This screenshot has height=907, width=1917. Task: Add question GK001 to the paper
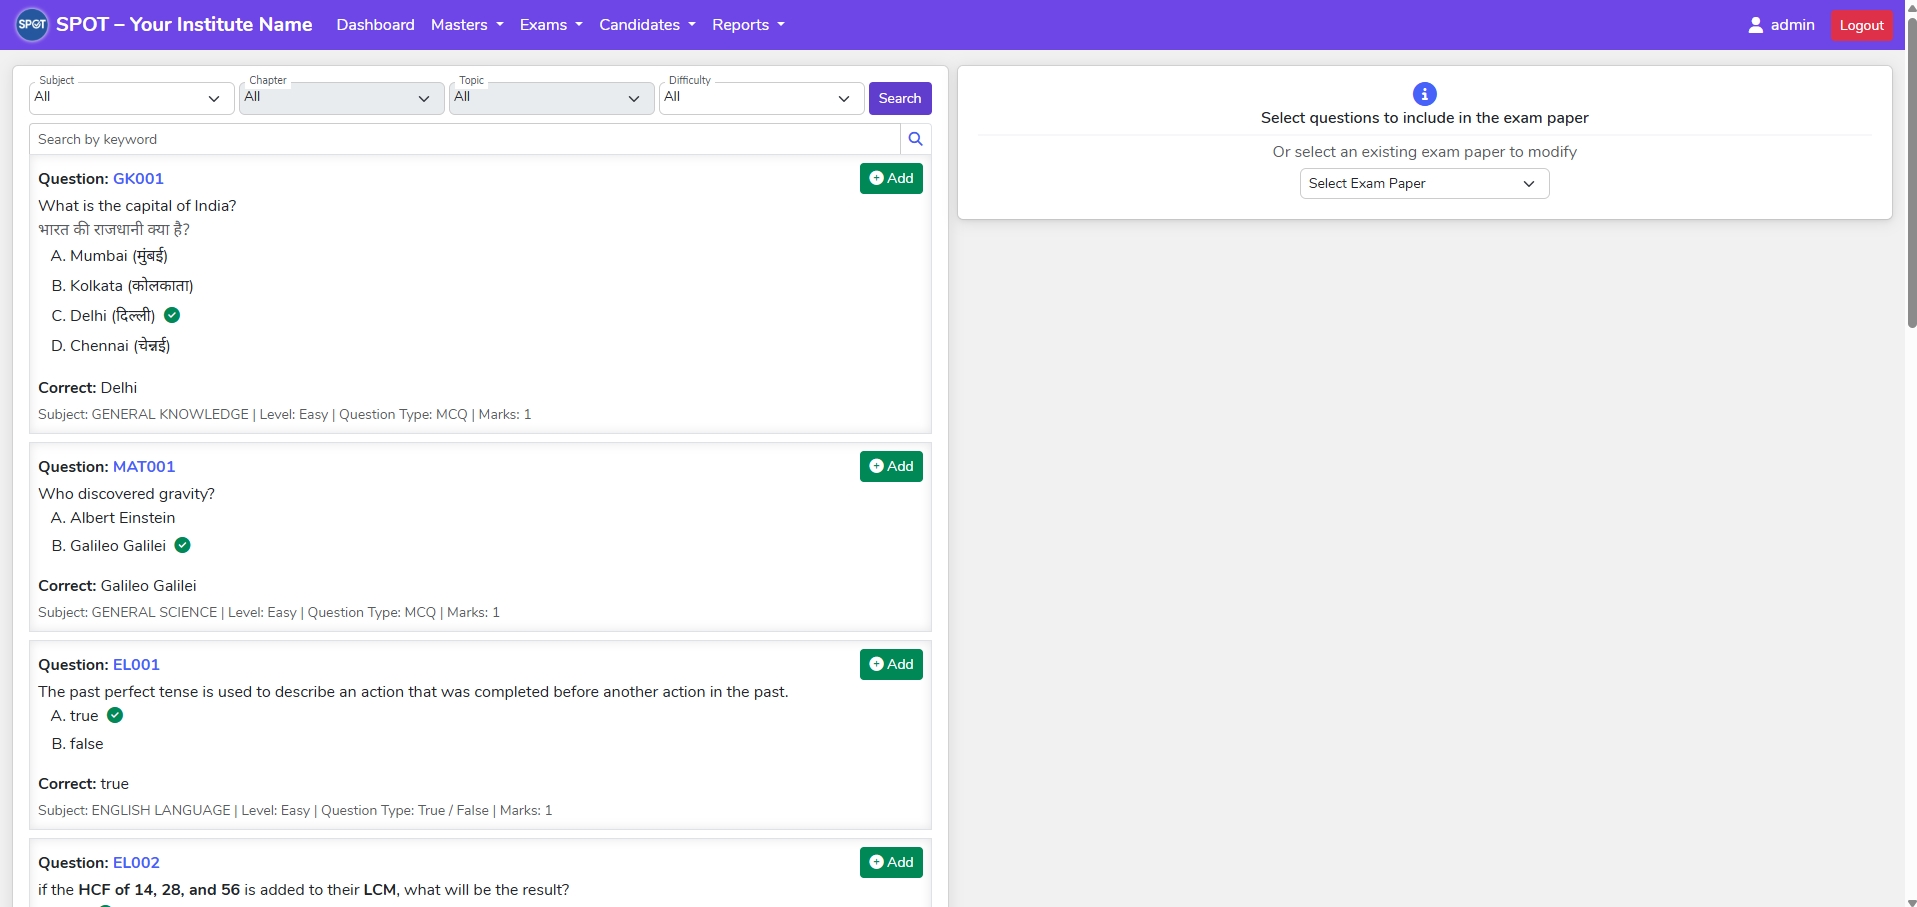click(x=891, y=178)
